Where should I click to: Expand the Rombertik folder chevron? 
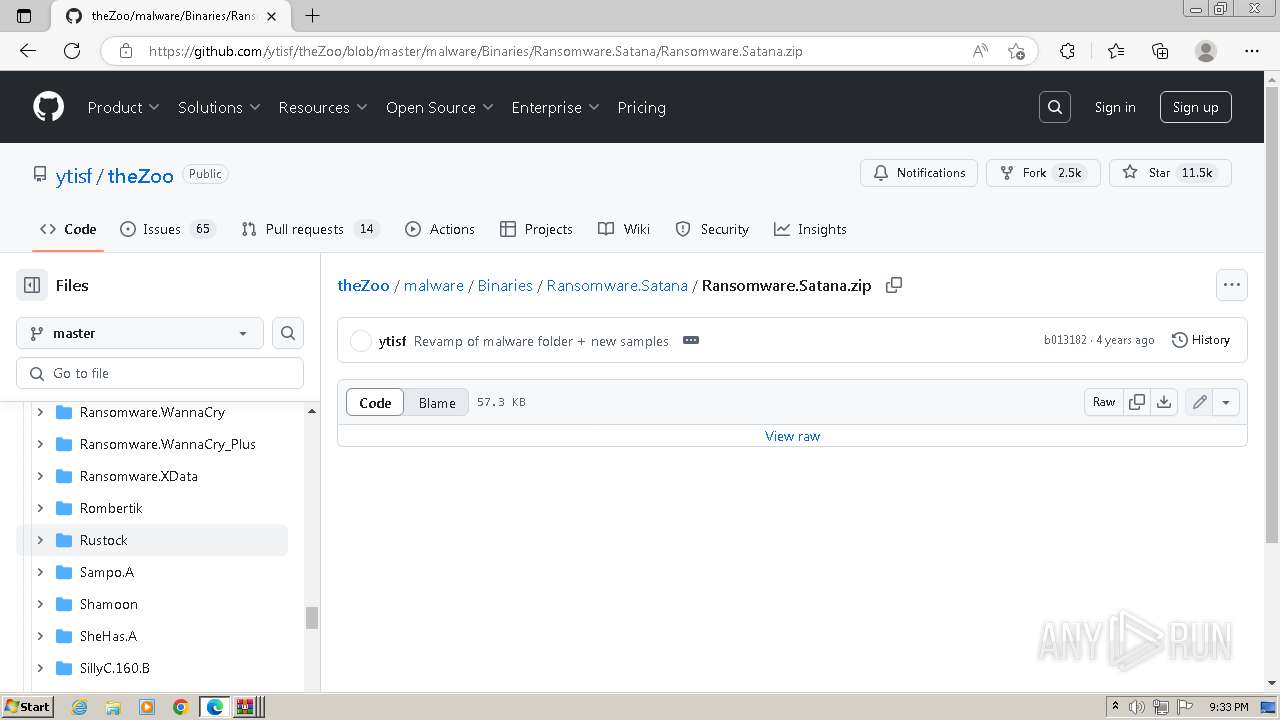tap(40, 508)
